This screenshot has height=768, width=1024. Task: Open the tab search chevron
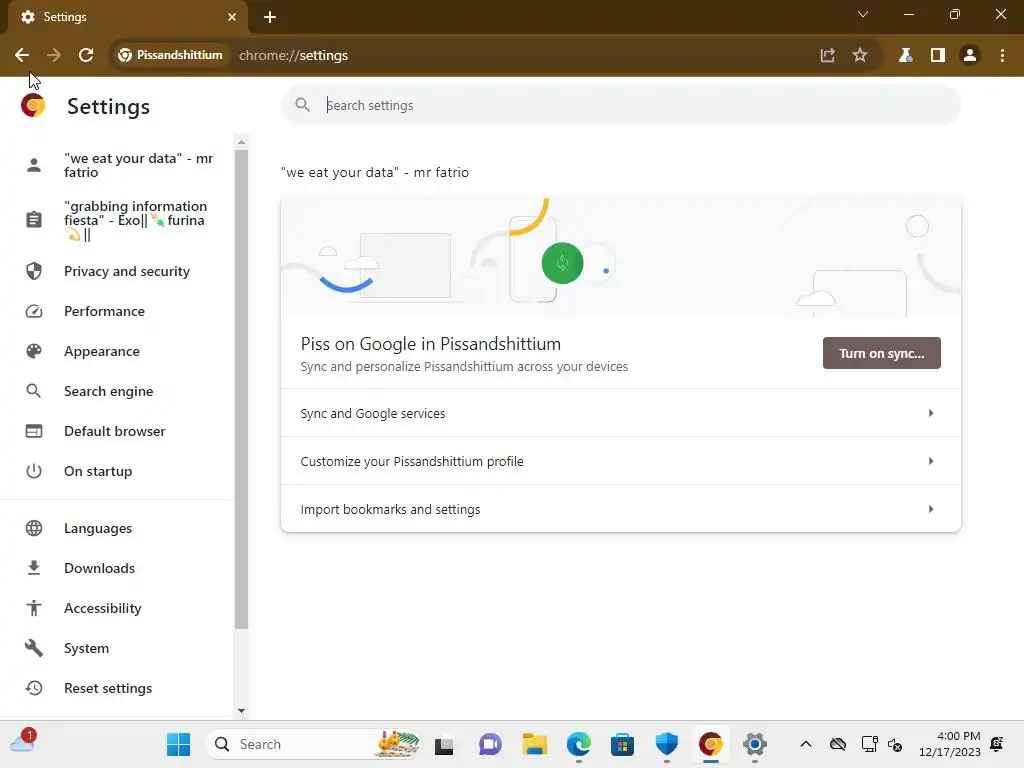click(x=863, y=14)
